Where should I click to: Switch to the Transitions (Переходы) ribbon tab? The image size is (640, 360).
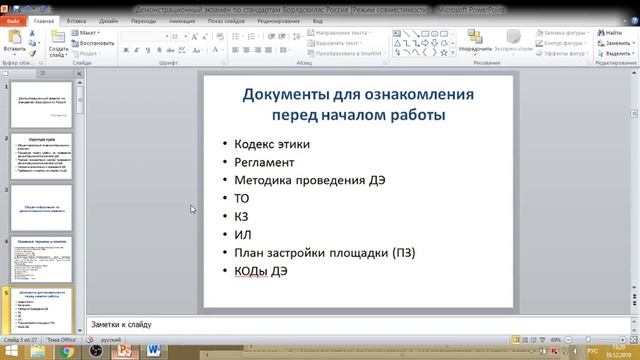[x=143, y=21]
